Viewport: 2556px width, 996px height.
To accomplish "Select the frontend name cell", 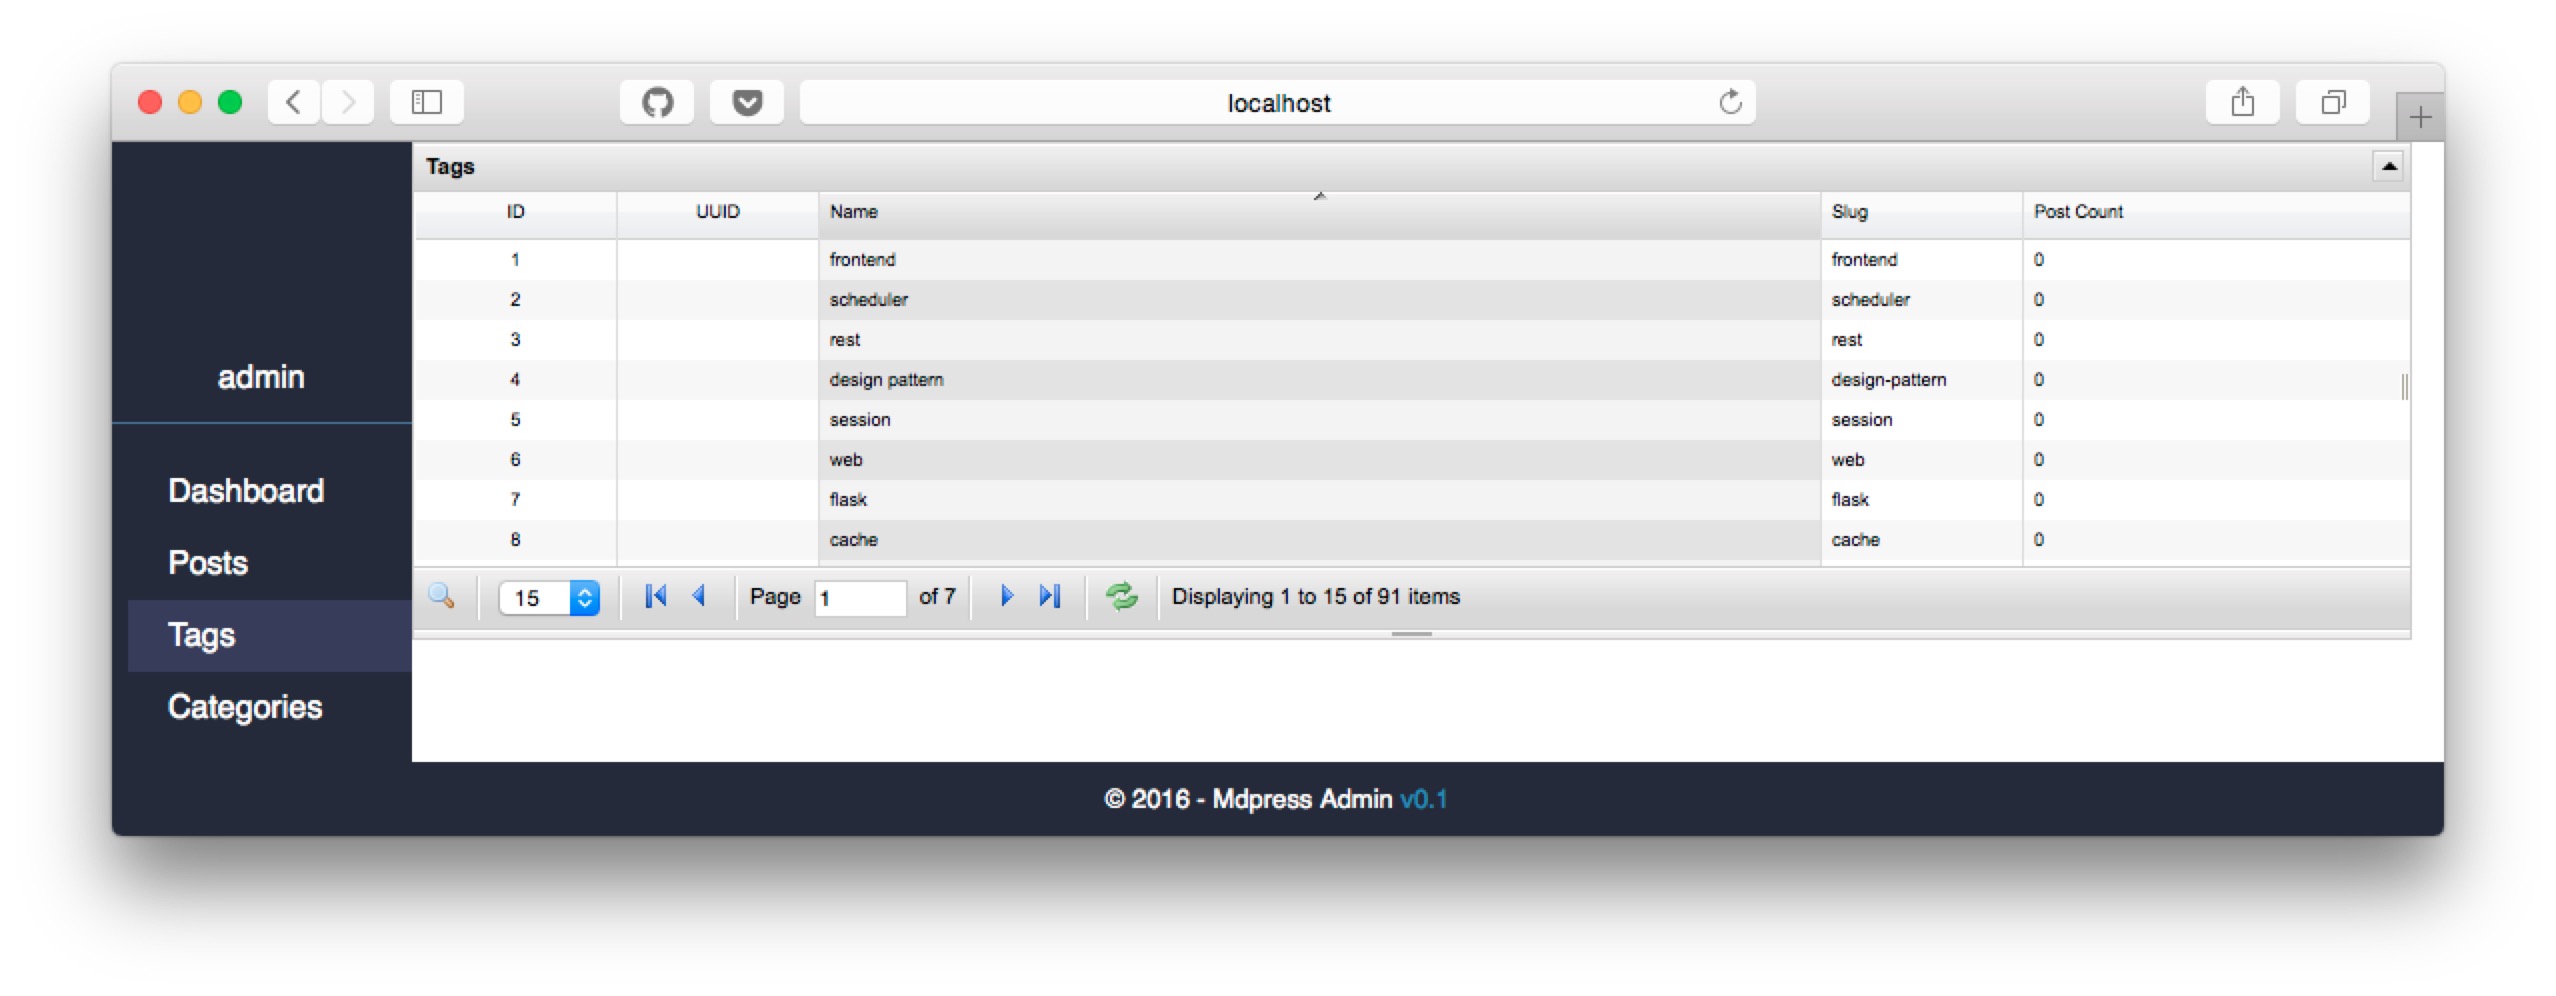I will click(1319, 260).
